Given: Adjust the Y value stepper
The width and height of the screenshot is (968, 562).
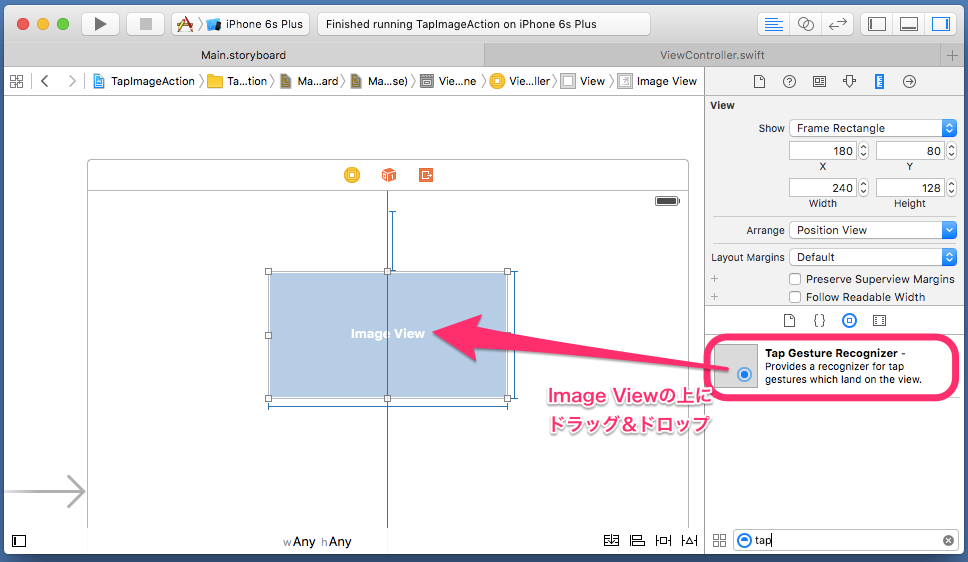Looking at the screenshot, I should (x=951, y=151).
